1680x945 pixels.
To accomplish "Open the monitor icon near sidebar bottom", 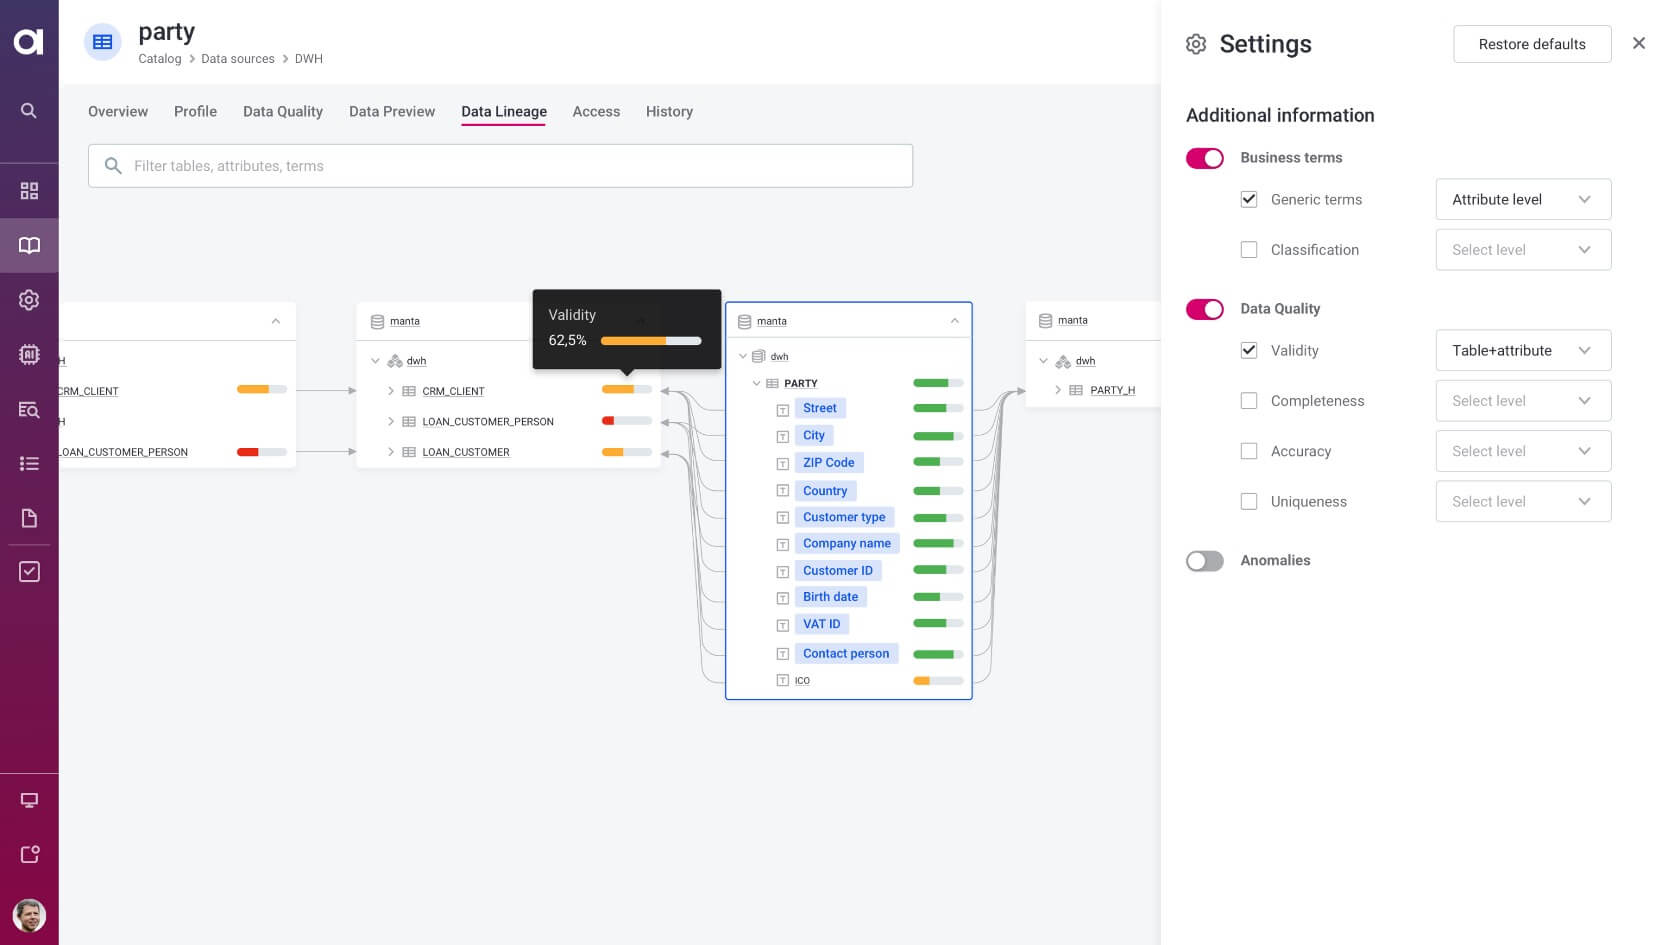I will [29, 799].
